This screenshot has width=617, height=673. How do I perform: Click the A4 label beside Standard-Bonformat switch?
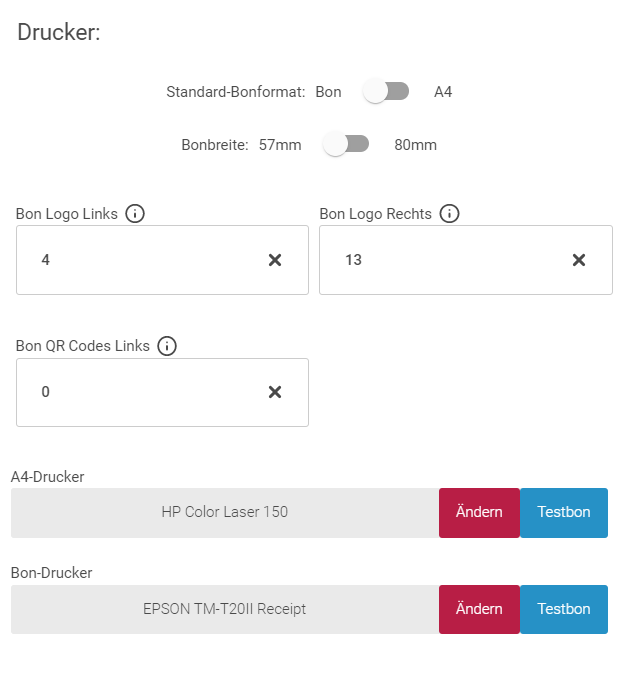click(443, 92)
